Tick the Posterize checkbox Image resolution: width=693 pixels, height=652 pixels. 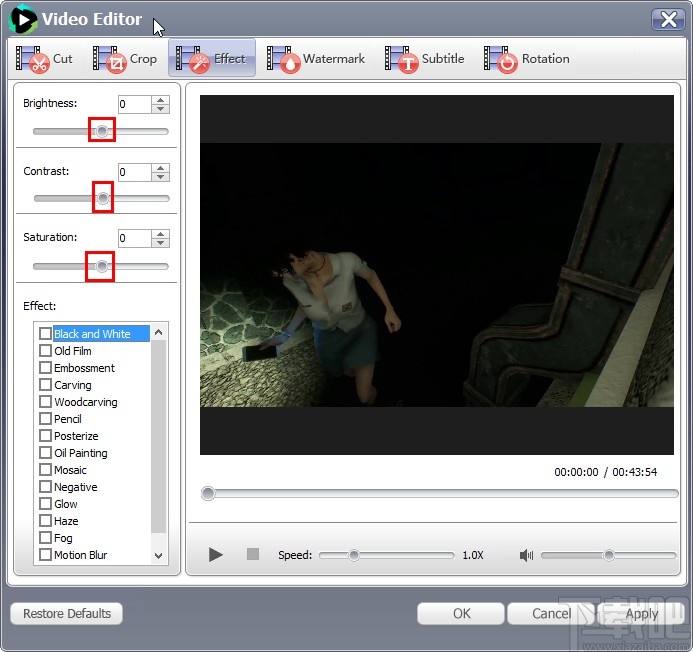45,435
